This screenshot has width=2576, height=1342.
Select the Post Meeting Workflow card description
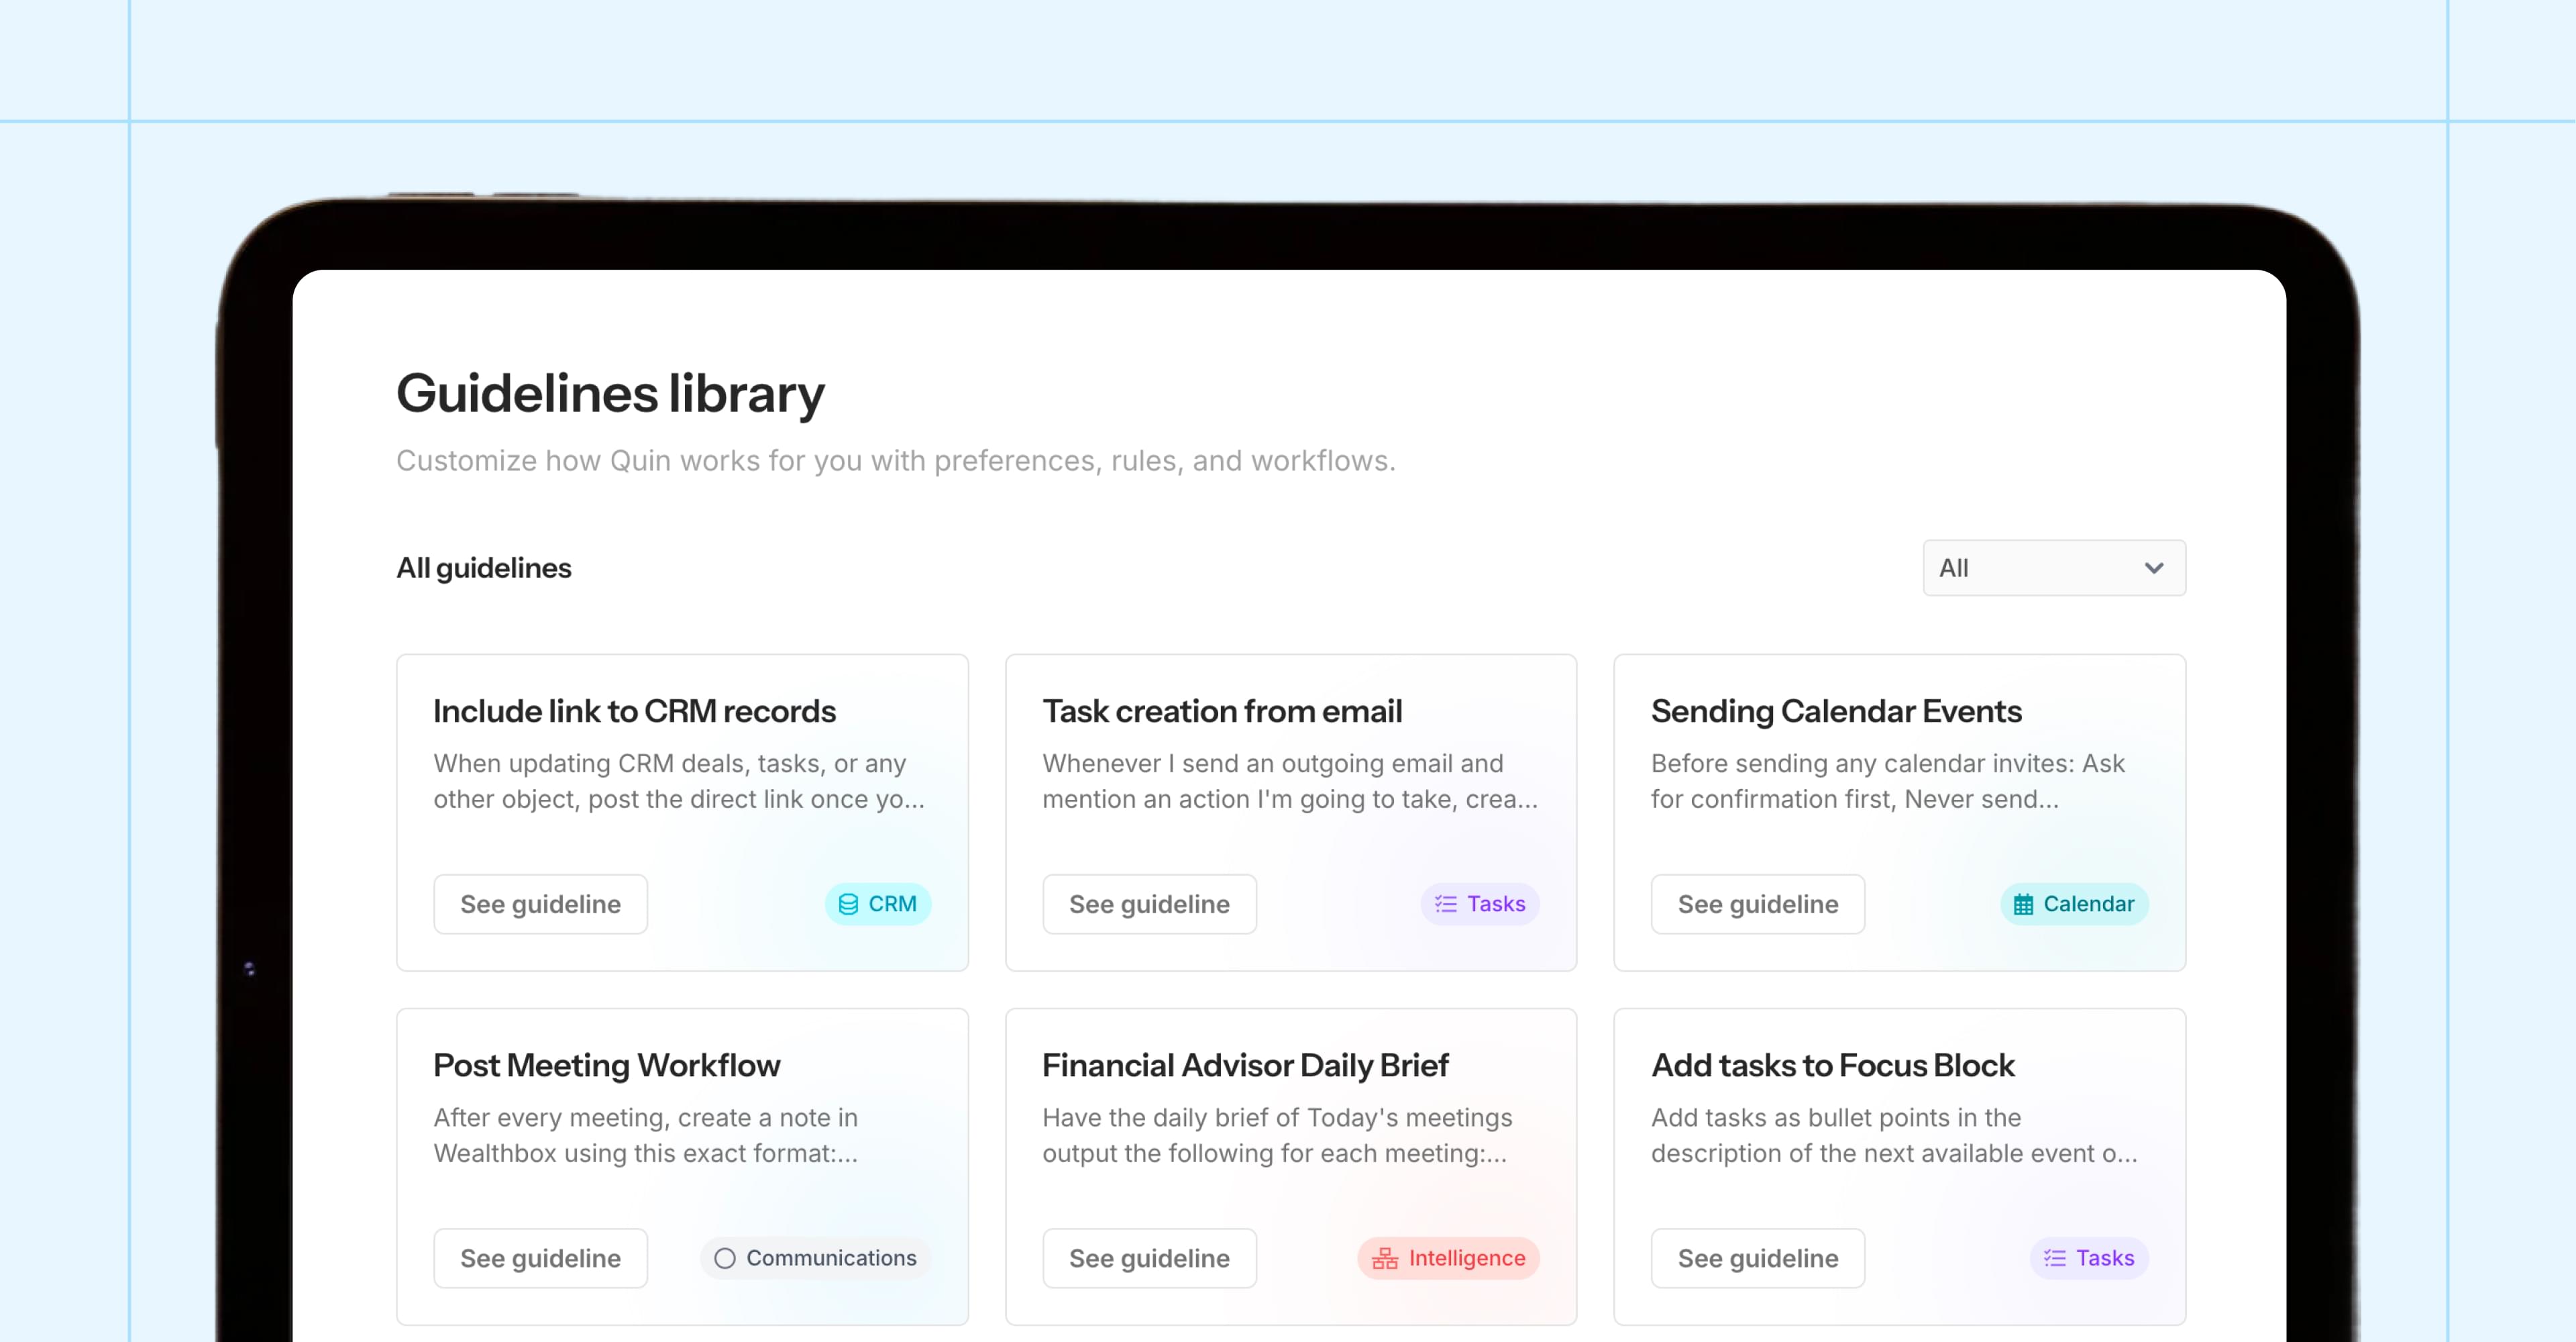pyautogui.click(x=645, y=1135)
